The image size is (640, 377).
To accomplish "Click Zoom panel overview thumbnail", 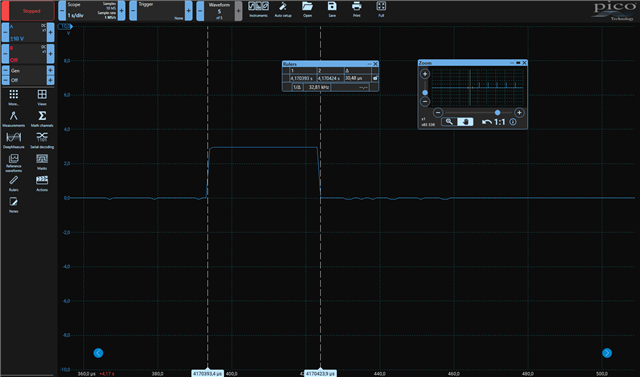I will [x=478, y=87].
